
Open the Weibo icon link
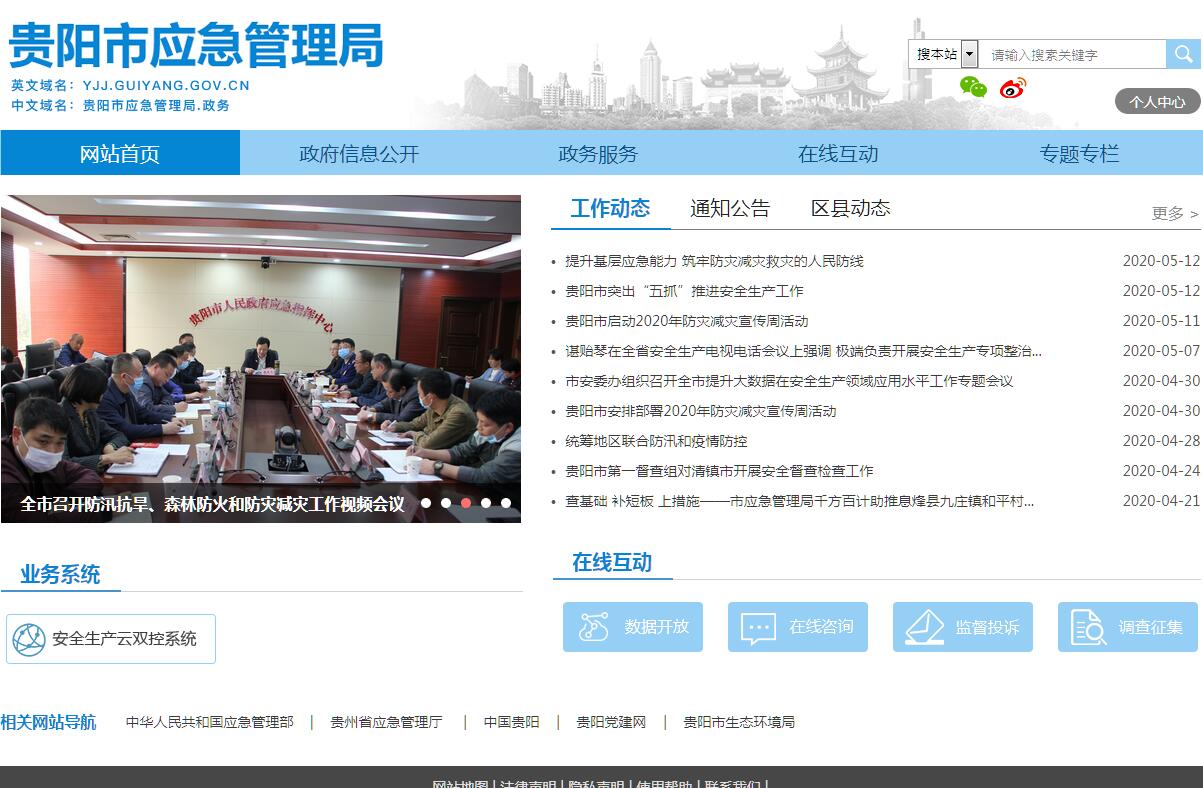(1013, 88)
